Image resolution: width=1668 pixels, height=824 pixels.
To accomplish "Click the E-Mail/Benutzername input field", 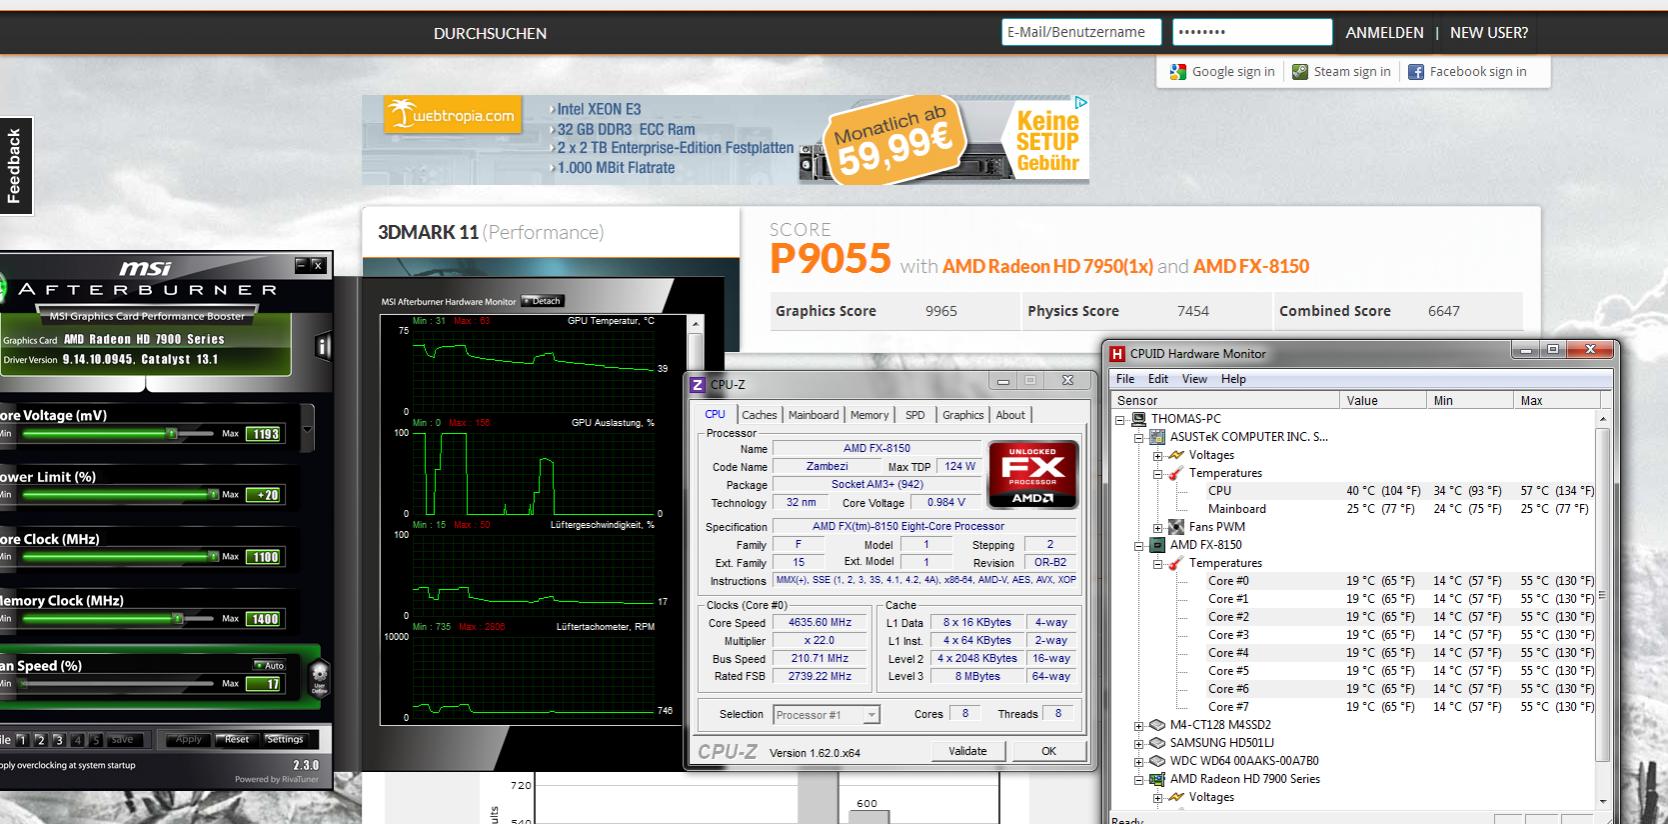I will (1081, 32).
